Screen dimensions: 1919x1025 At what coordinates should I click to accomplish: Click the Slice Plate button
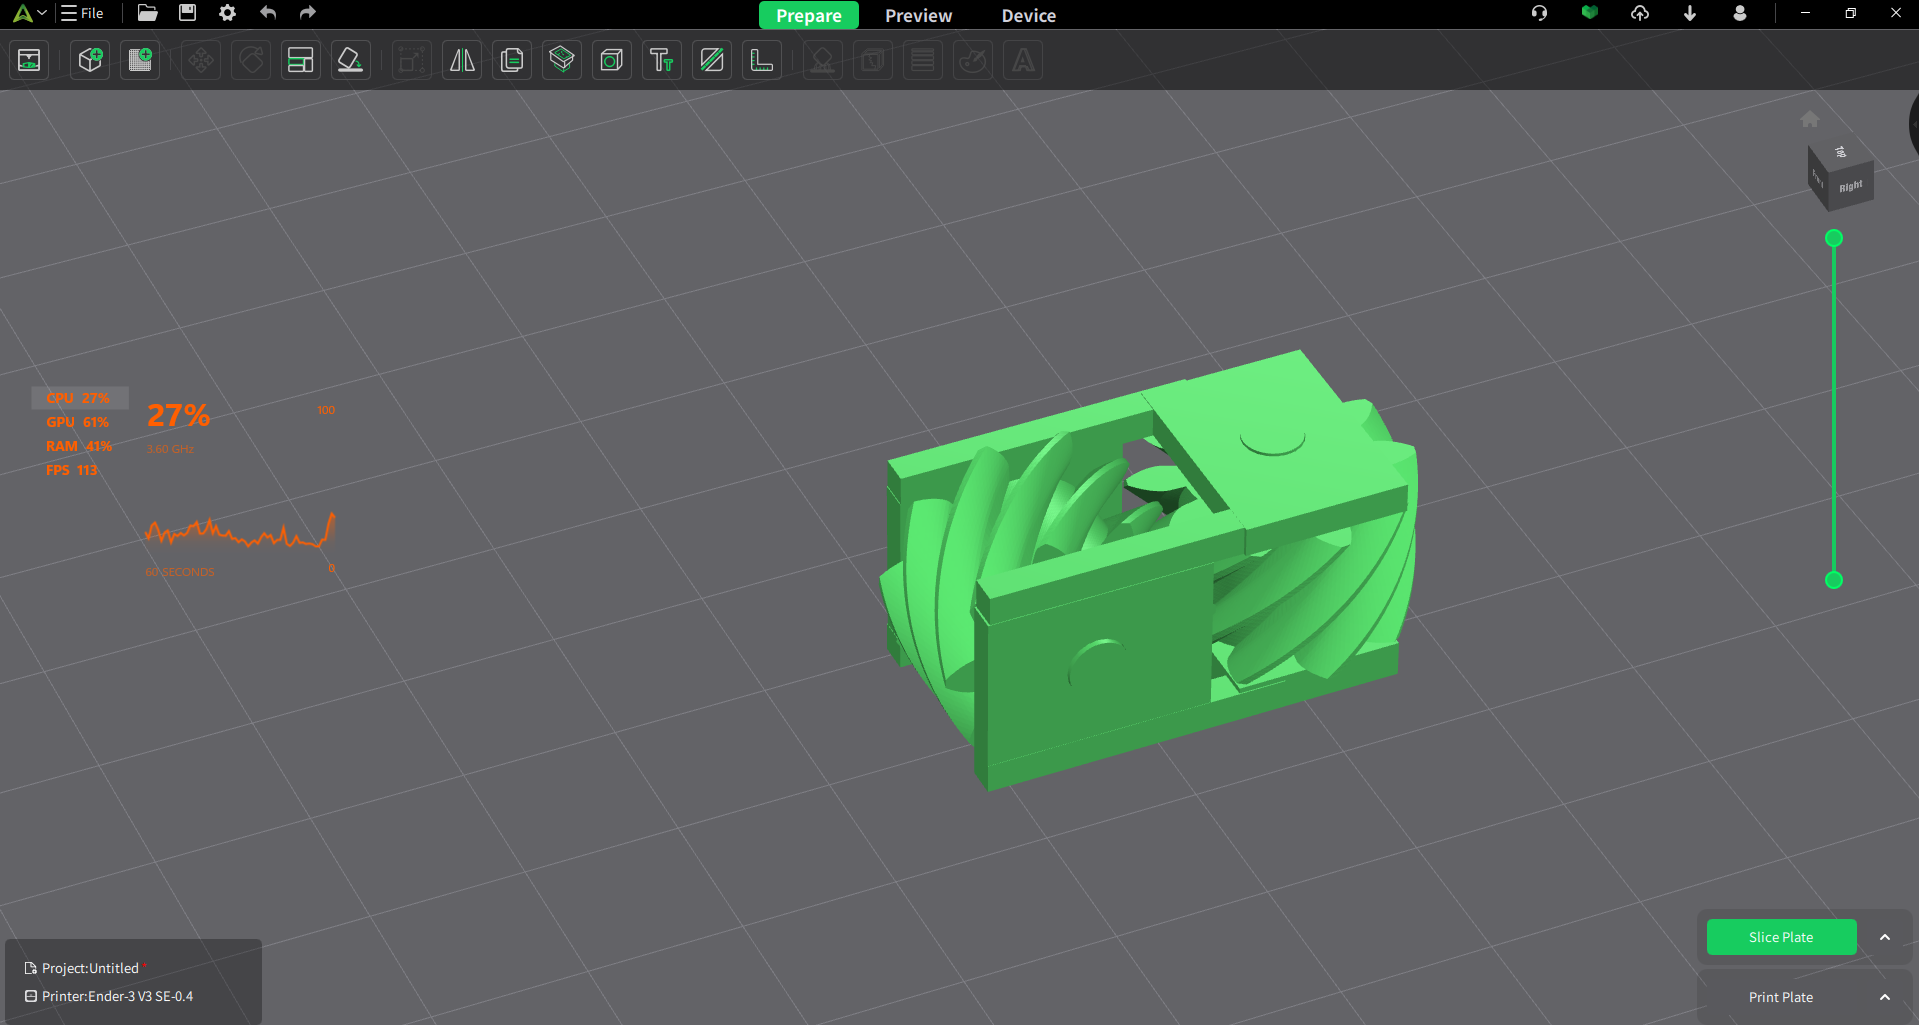click(x=1781, y=937)
